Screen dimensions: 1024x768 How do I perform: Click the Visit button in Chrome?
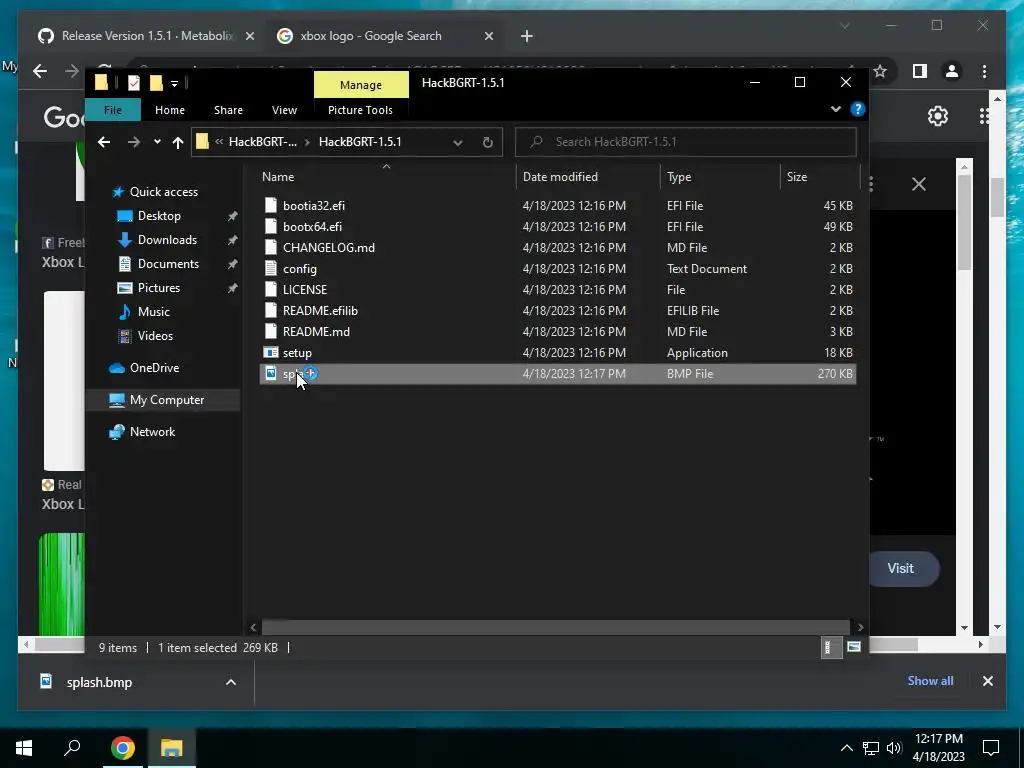pos(901,568)
